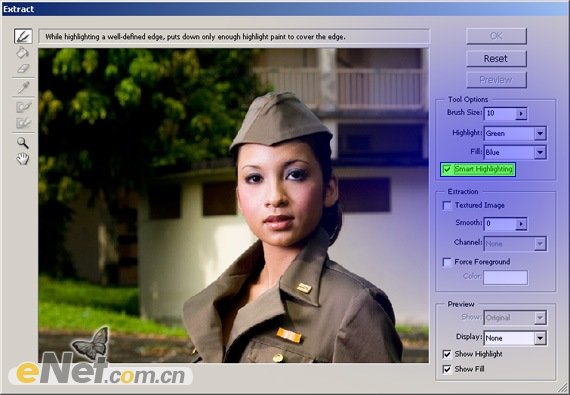Select the Eyedropper tool
The width and height of the screenshot is (570, 395).
point(23,88)
